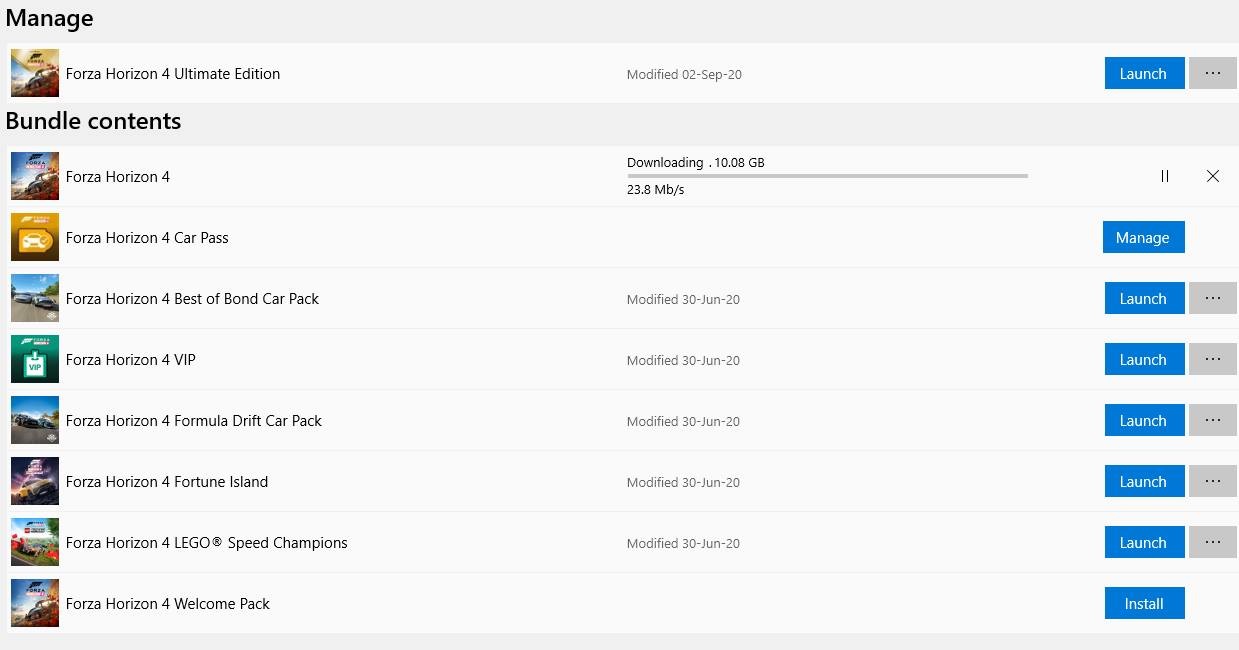Click the Car Pass icon
Image resolution: width=1239 pixels, height=650 pixels.
[x=35, y=237]
